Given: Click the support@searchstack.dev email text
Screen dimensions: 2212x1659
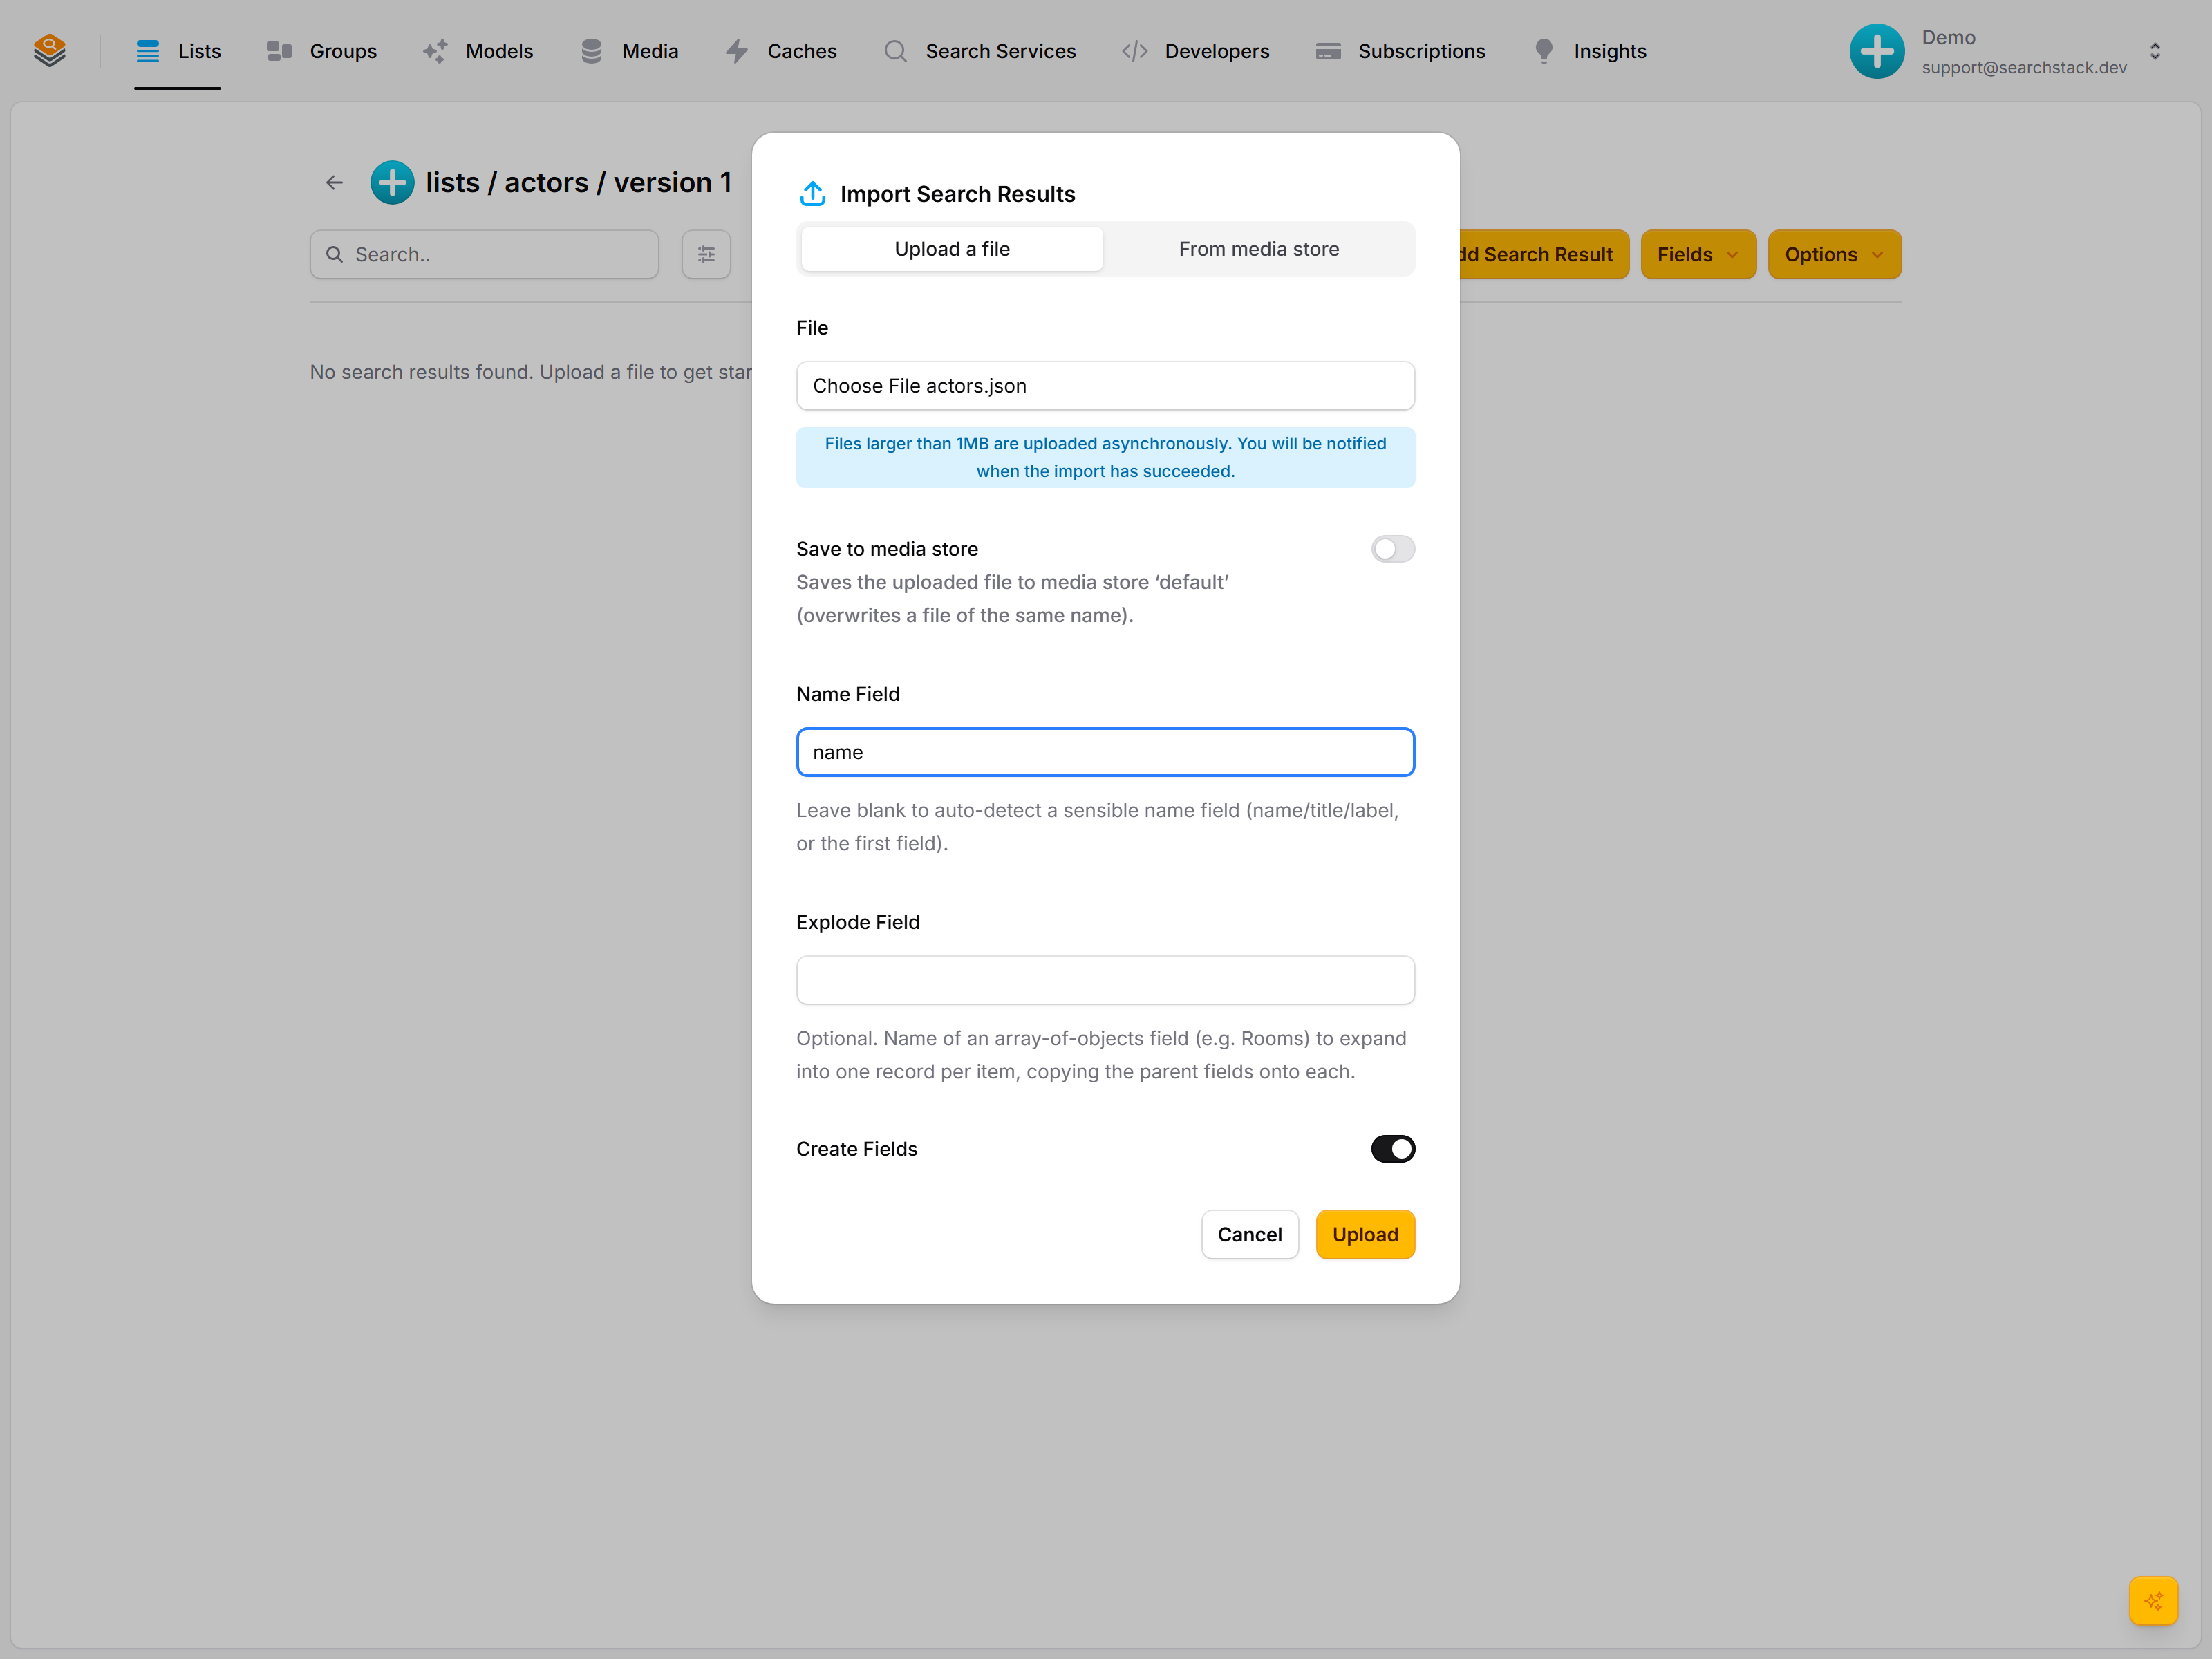Looking at the screenshot, I should point(2024,67).
